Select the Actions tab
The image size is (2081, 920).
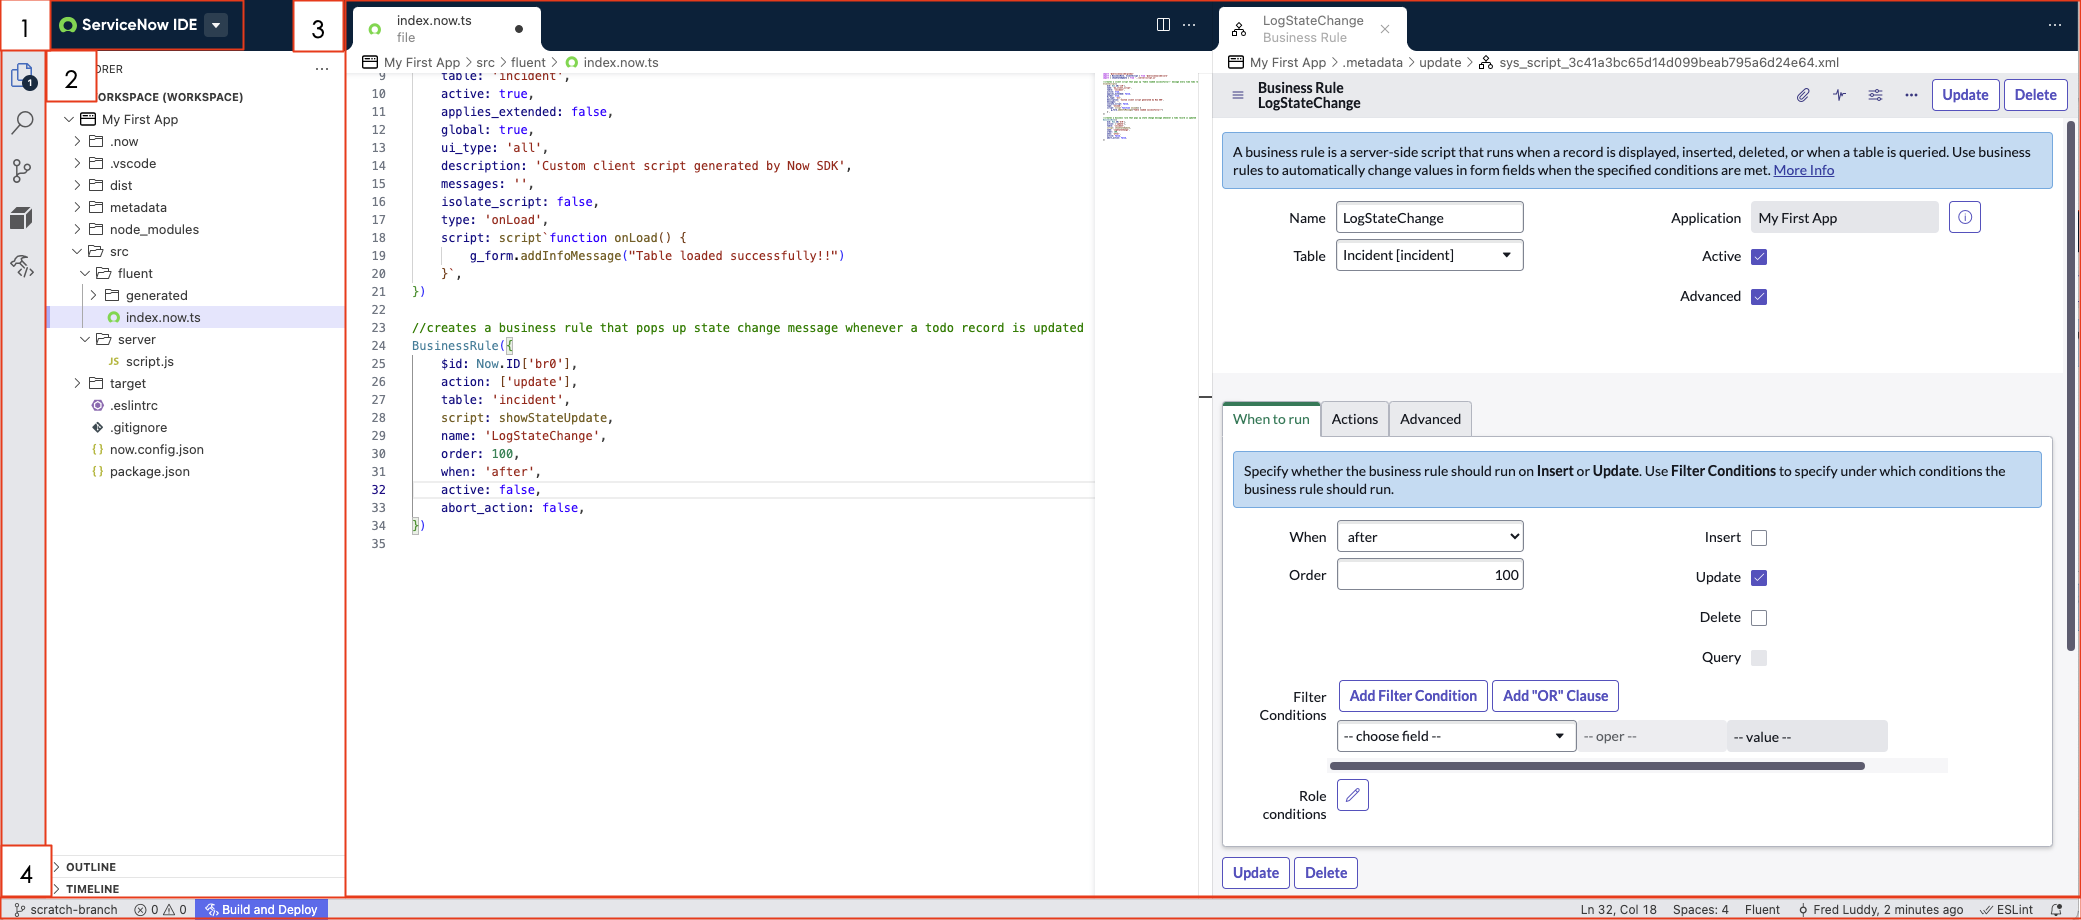point(1354,419)
